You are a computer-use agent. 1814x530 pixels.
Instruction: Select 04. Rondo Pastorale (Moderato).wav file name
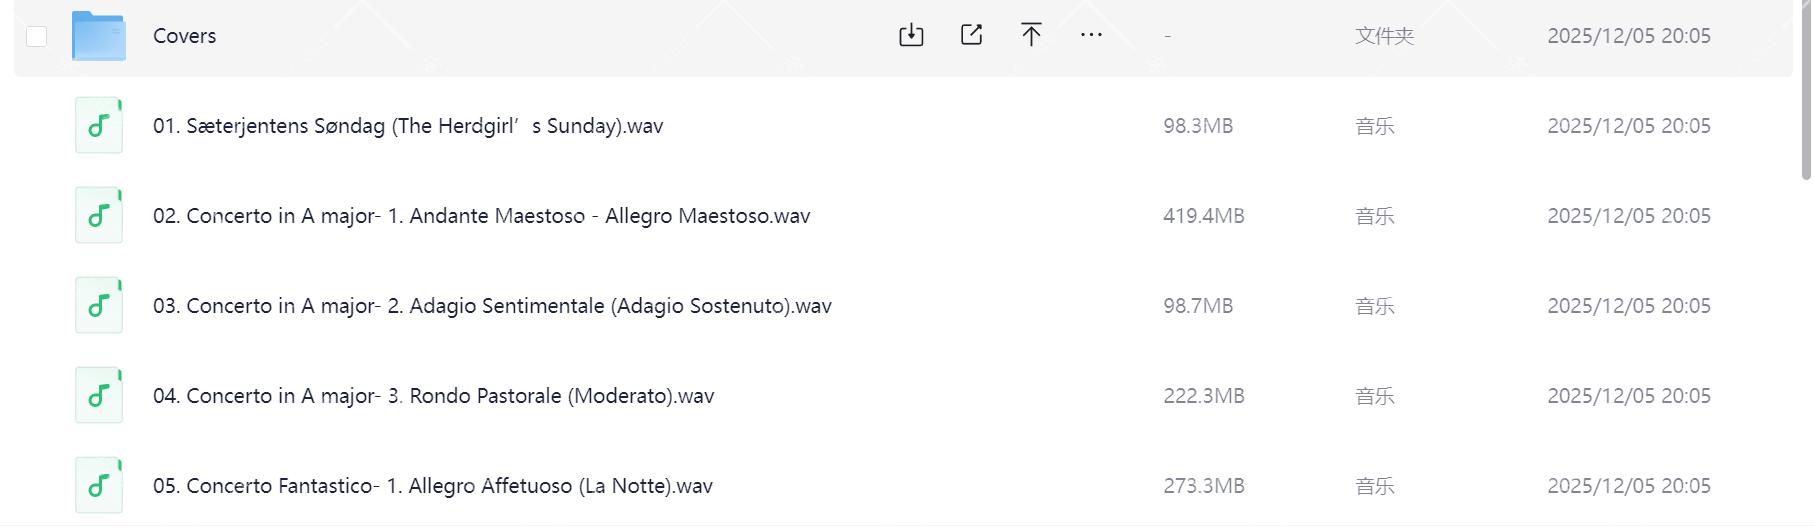(x=433, y=396)
